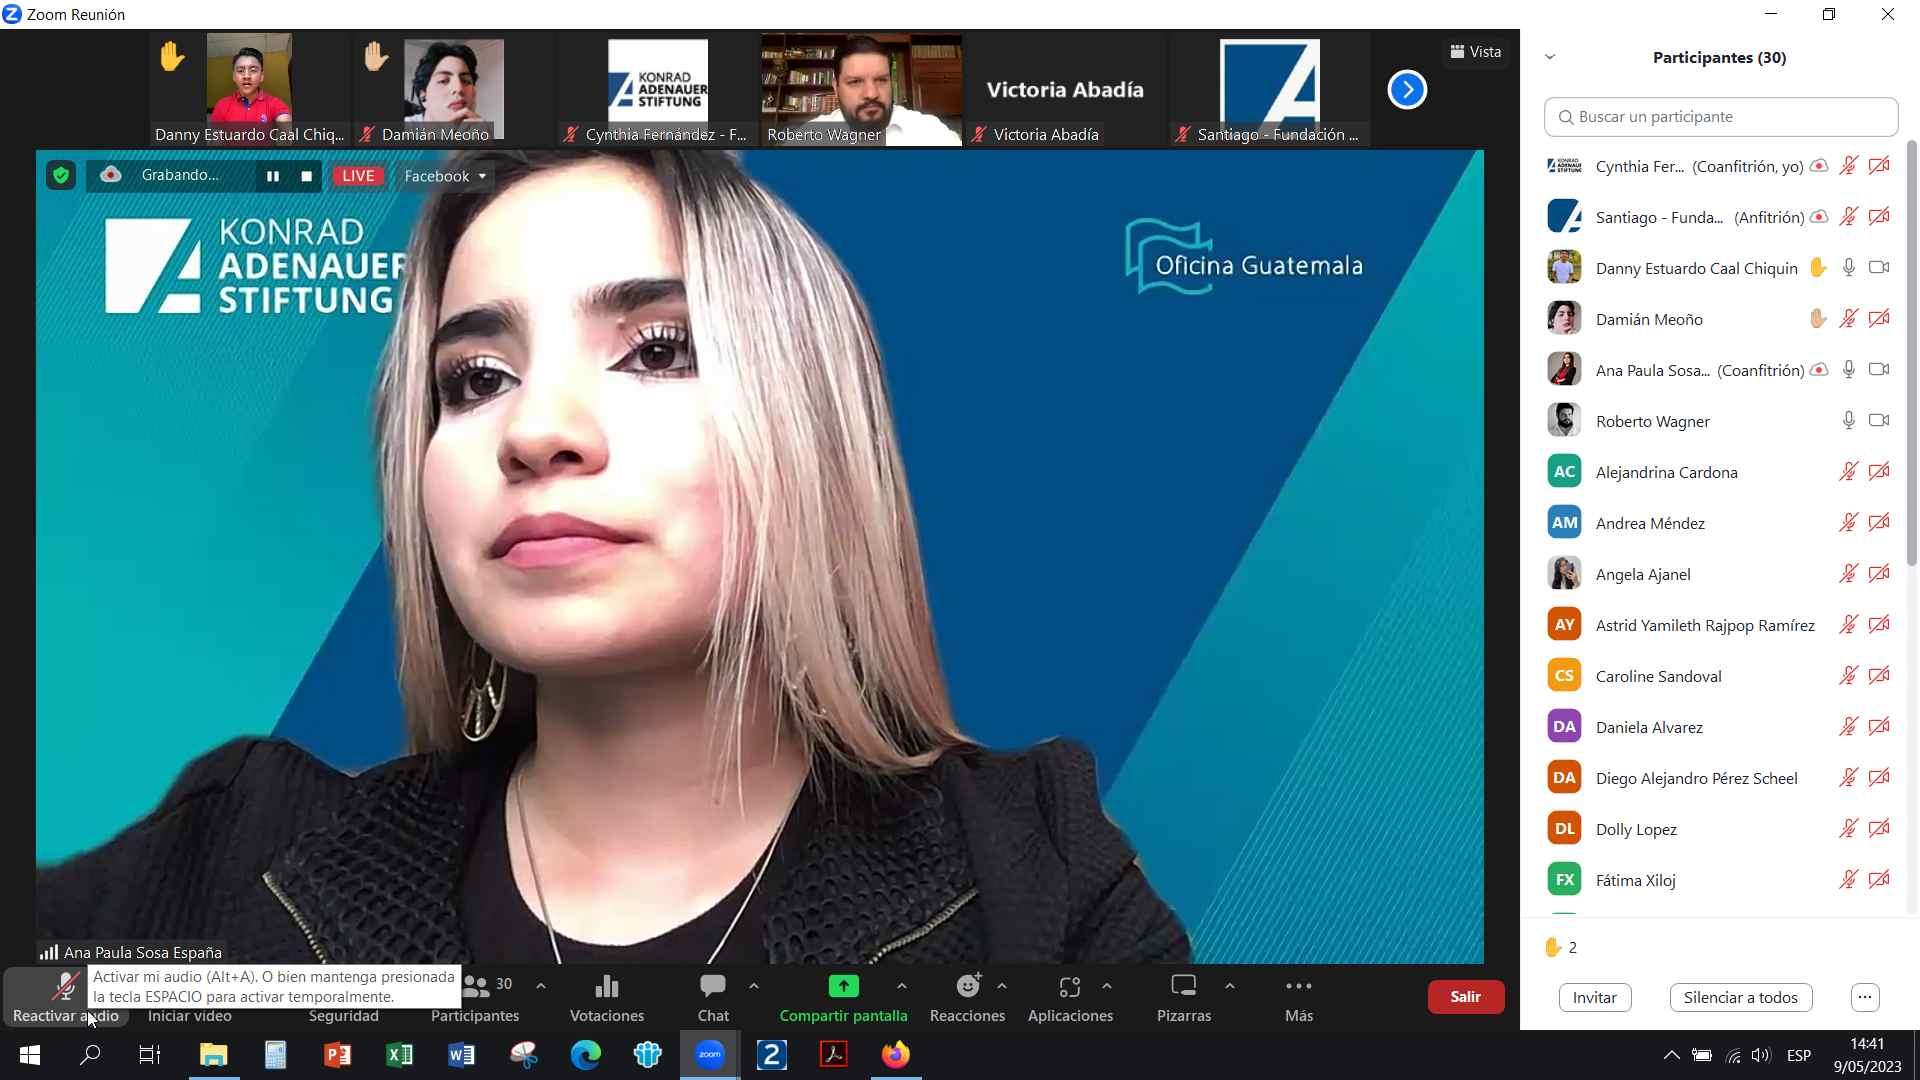
Task: Click the green encryption shield icon
Action: (61, 176)
